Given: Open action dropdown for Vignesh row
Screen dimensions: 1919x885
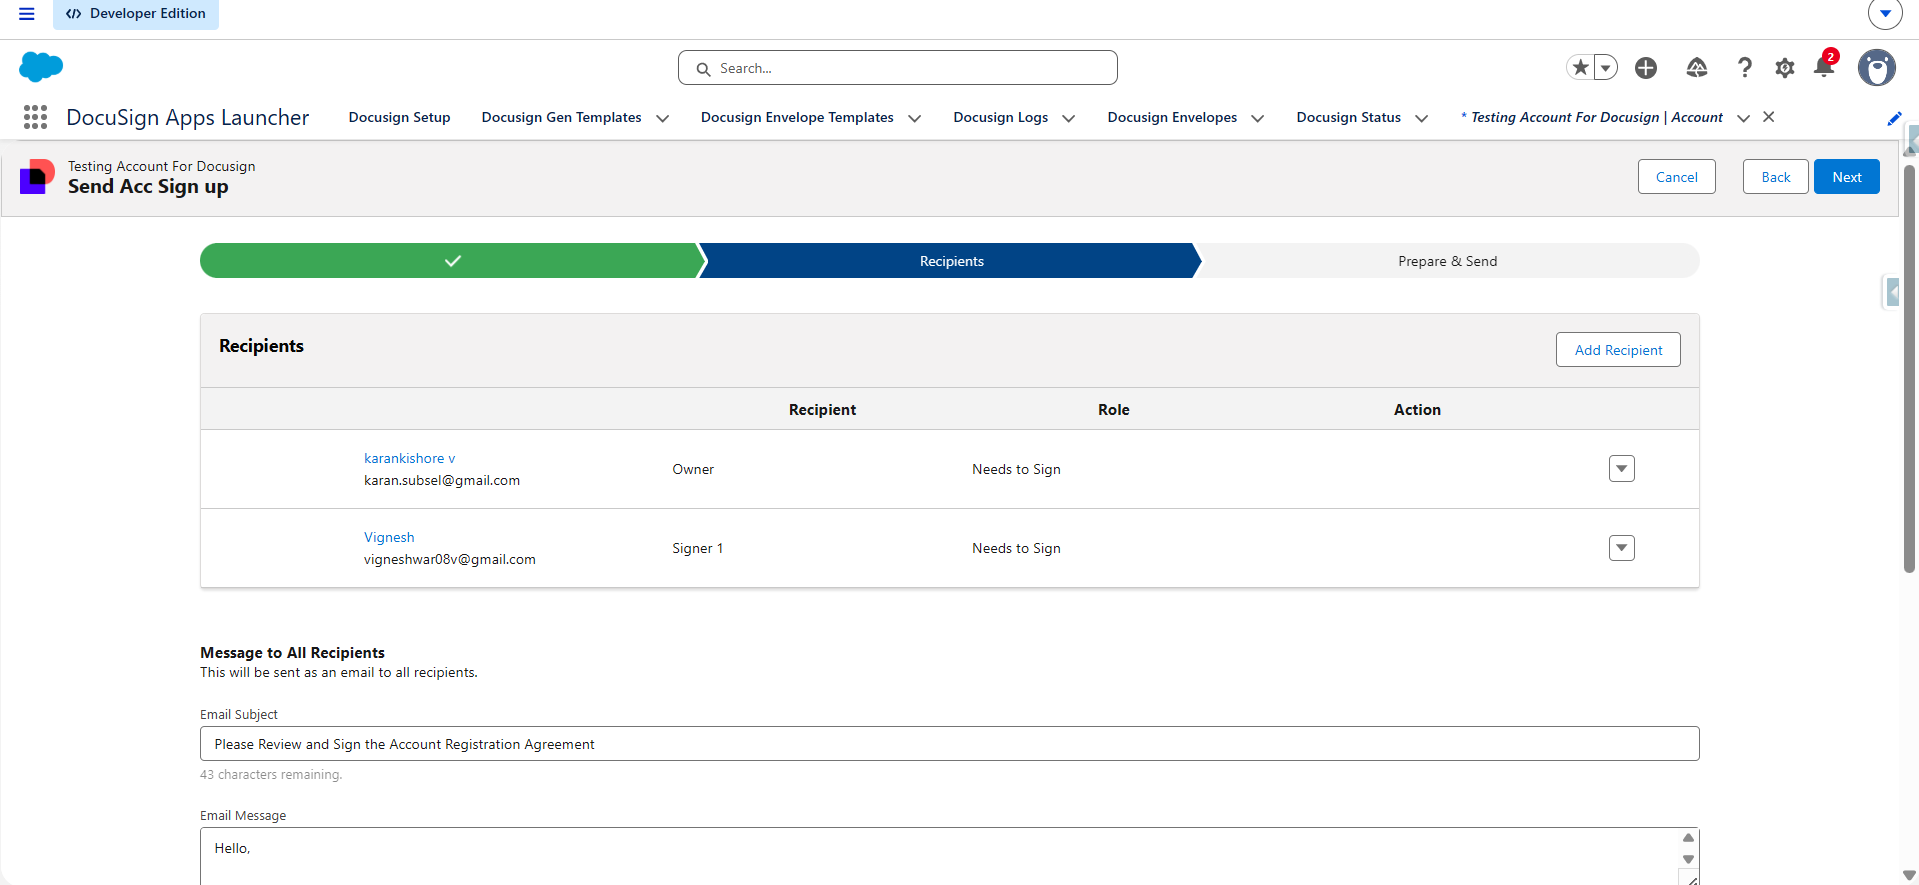Looking at the screenshot, I should coord(1622,548).
